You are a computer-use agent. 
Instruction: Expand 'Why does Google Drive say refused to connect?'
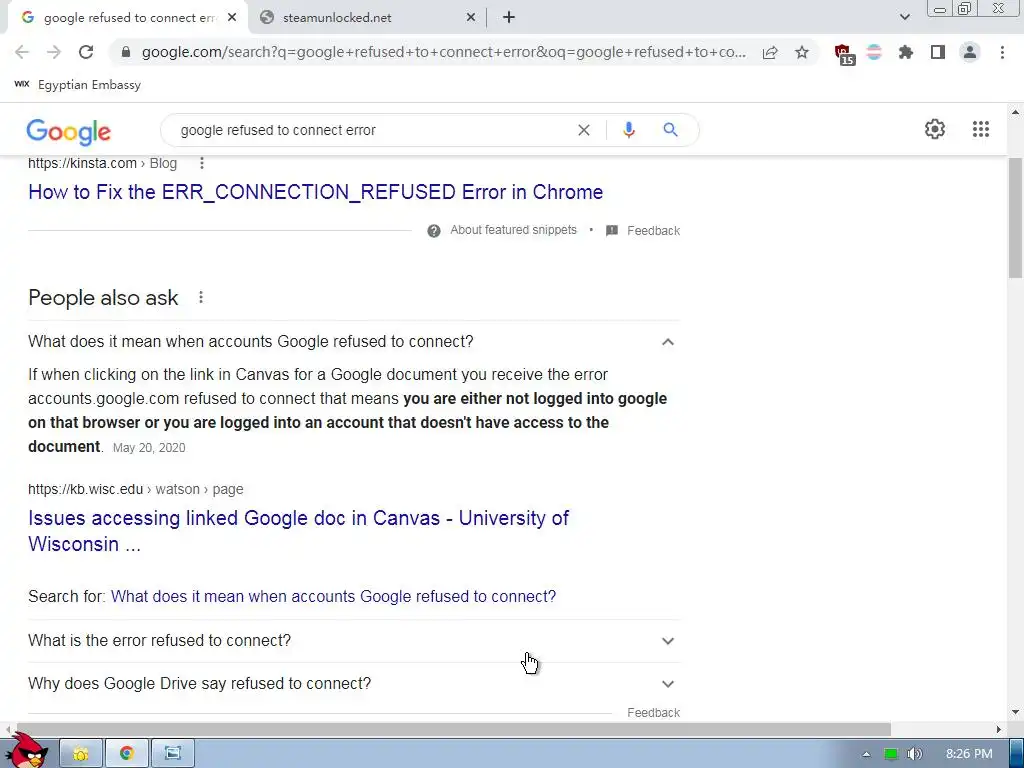[354, 684]
